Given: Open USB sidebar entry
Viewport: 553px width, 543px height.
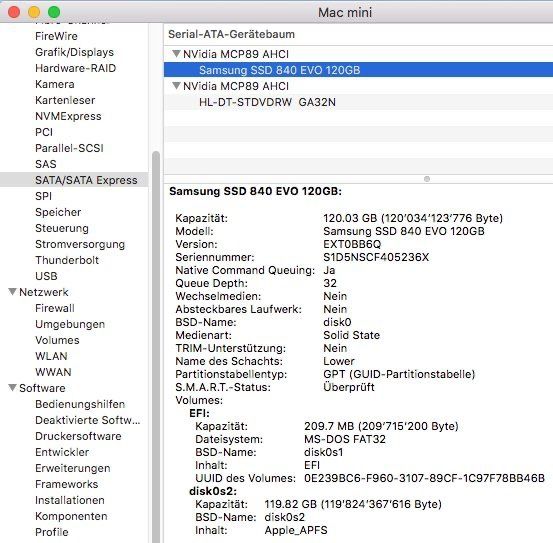Looking at the screenshot, I should tap(46, 276).
